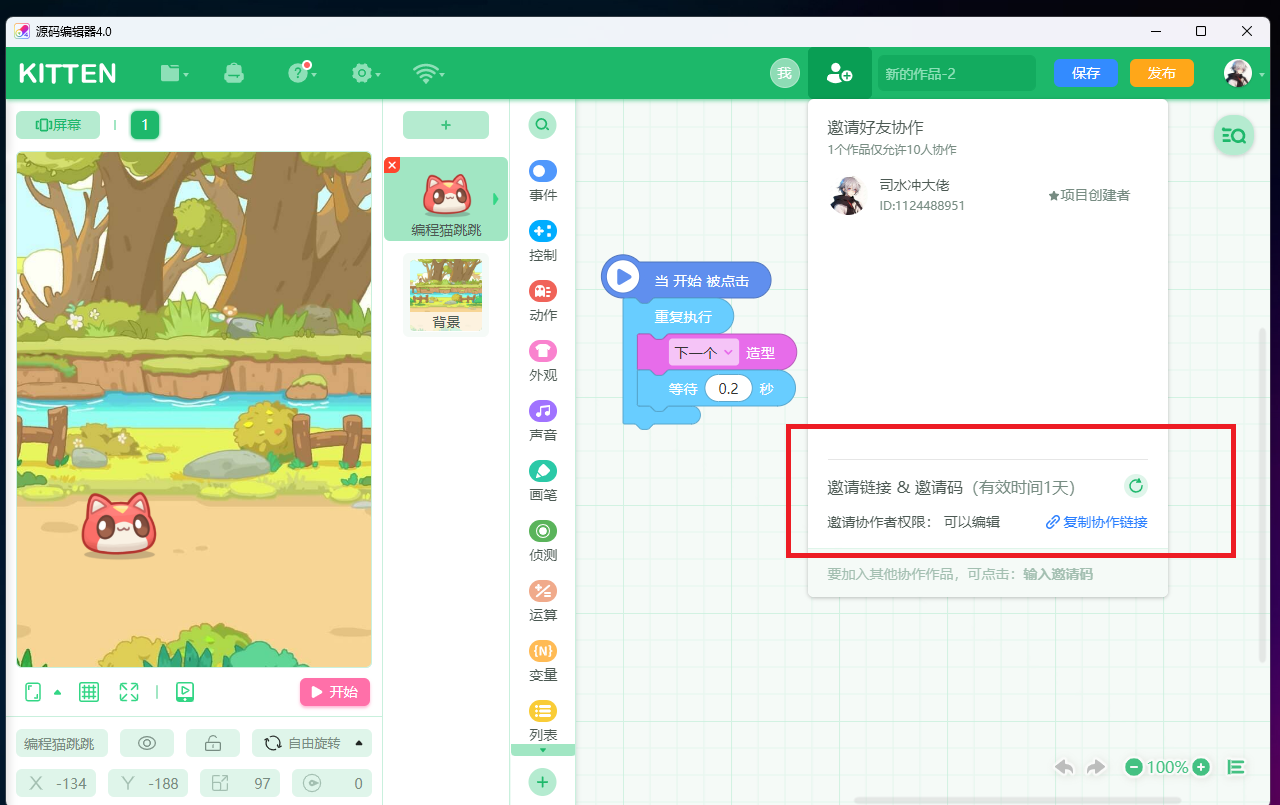Select the 变量 block category
Viewport: 1280px width, 805px height.
[x=543, y=661]
